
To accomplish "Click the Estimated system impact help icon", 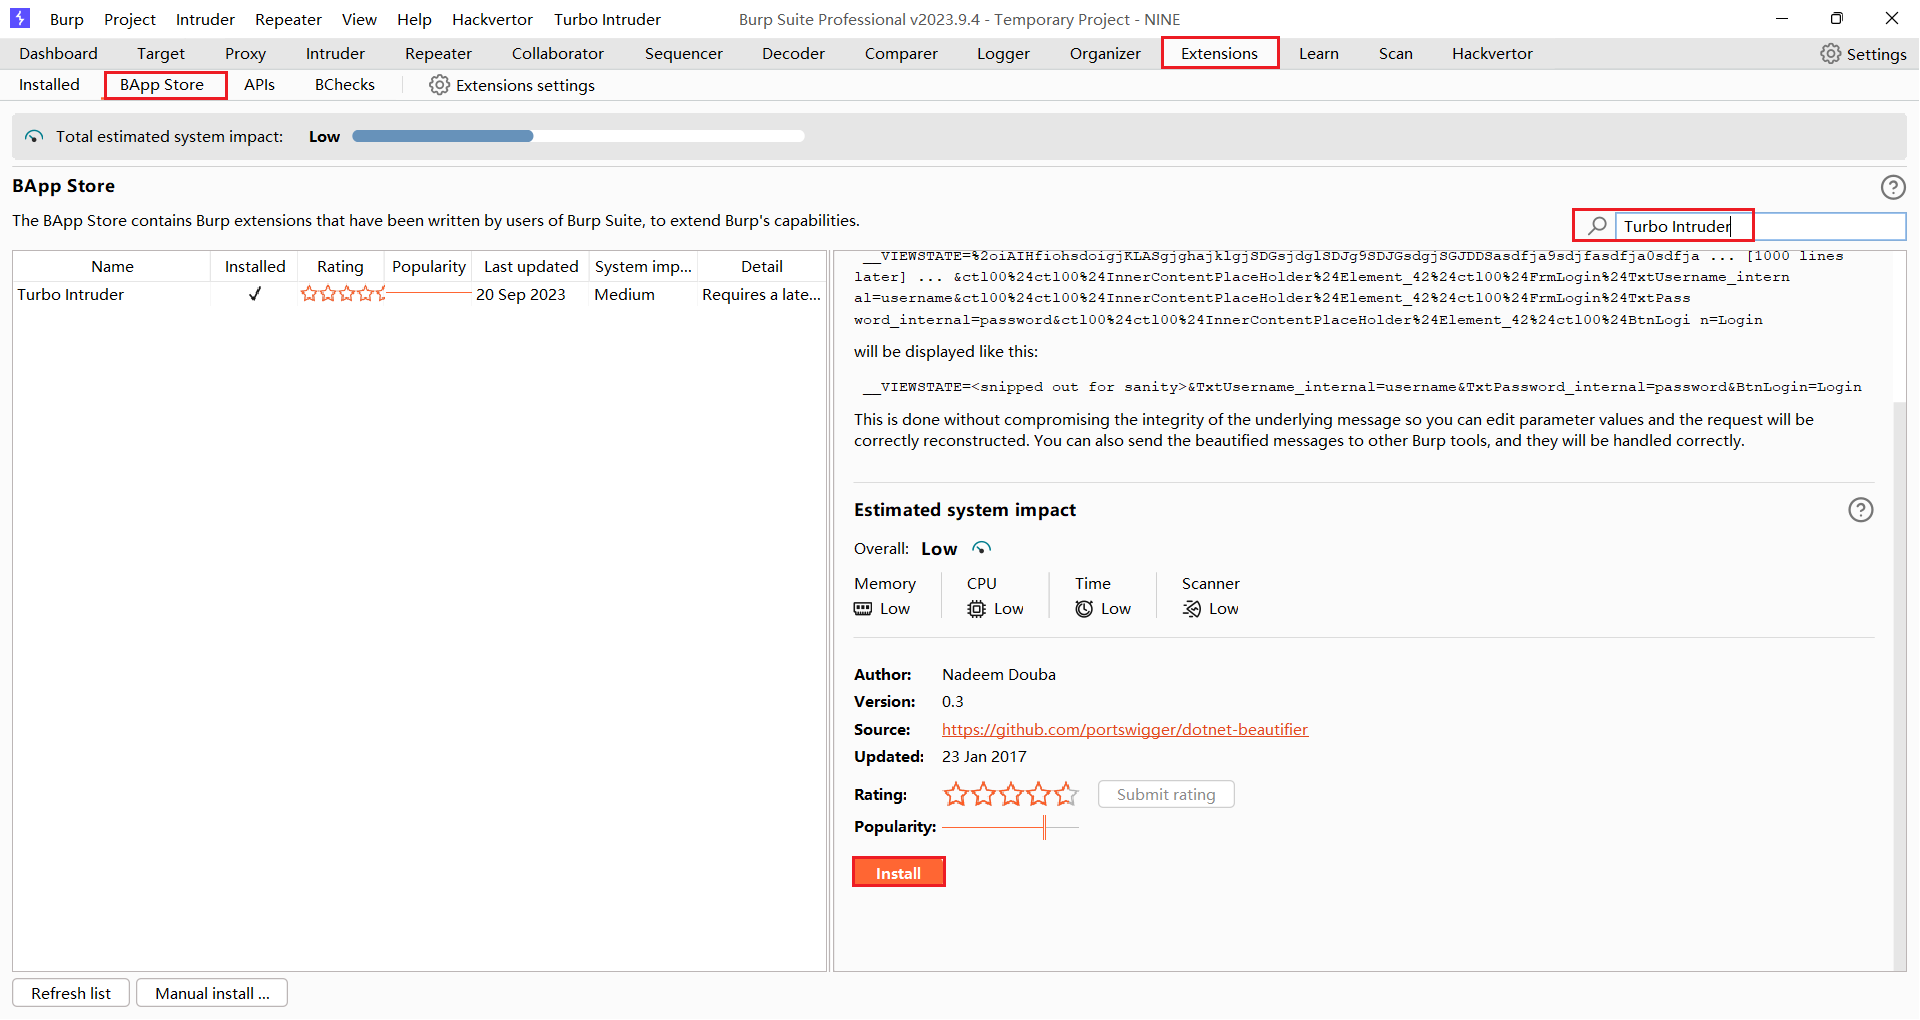I will [x=1860, y=510].
